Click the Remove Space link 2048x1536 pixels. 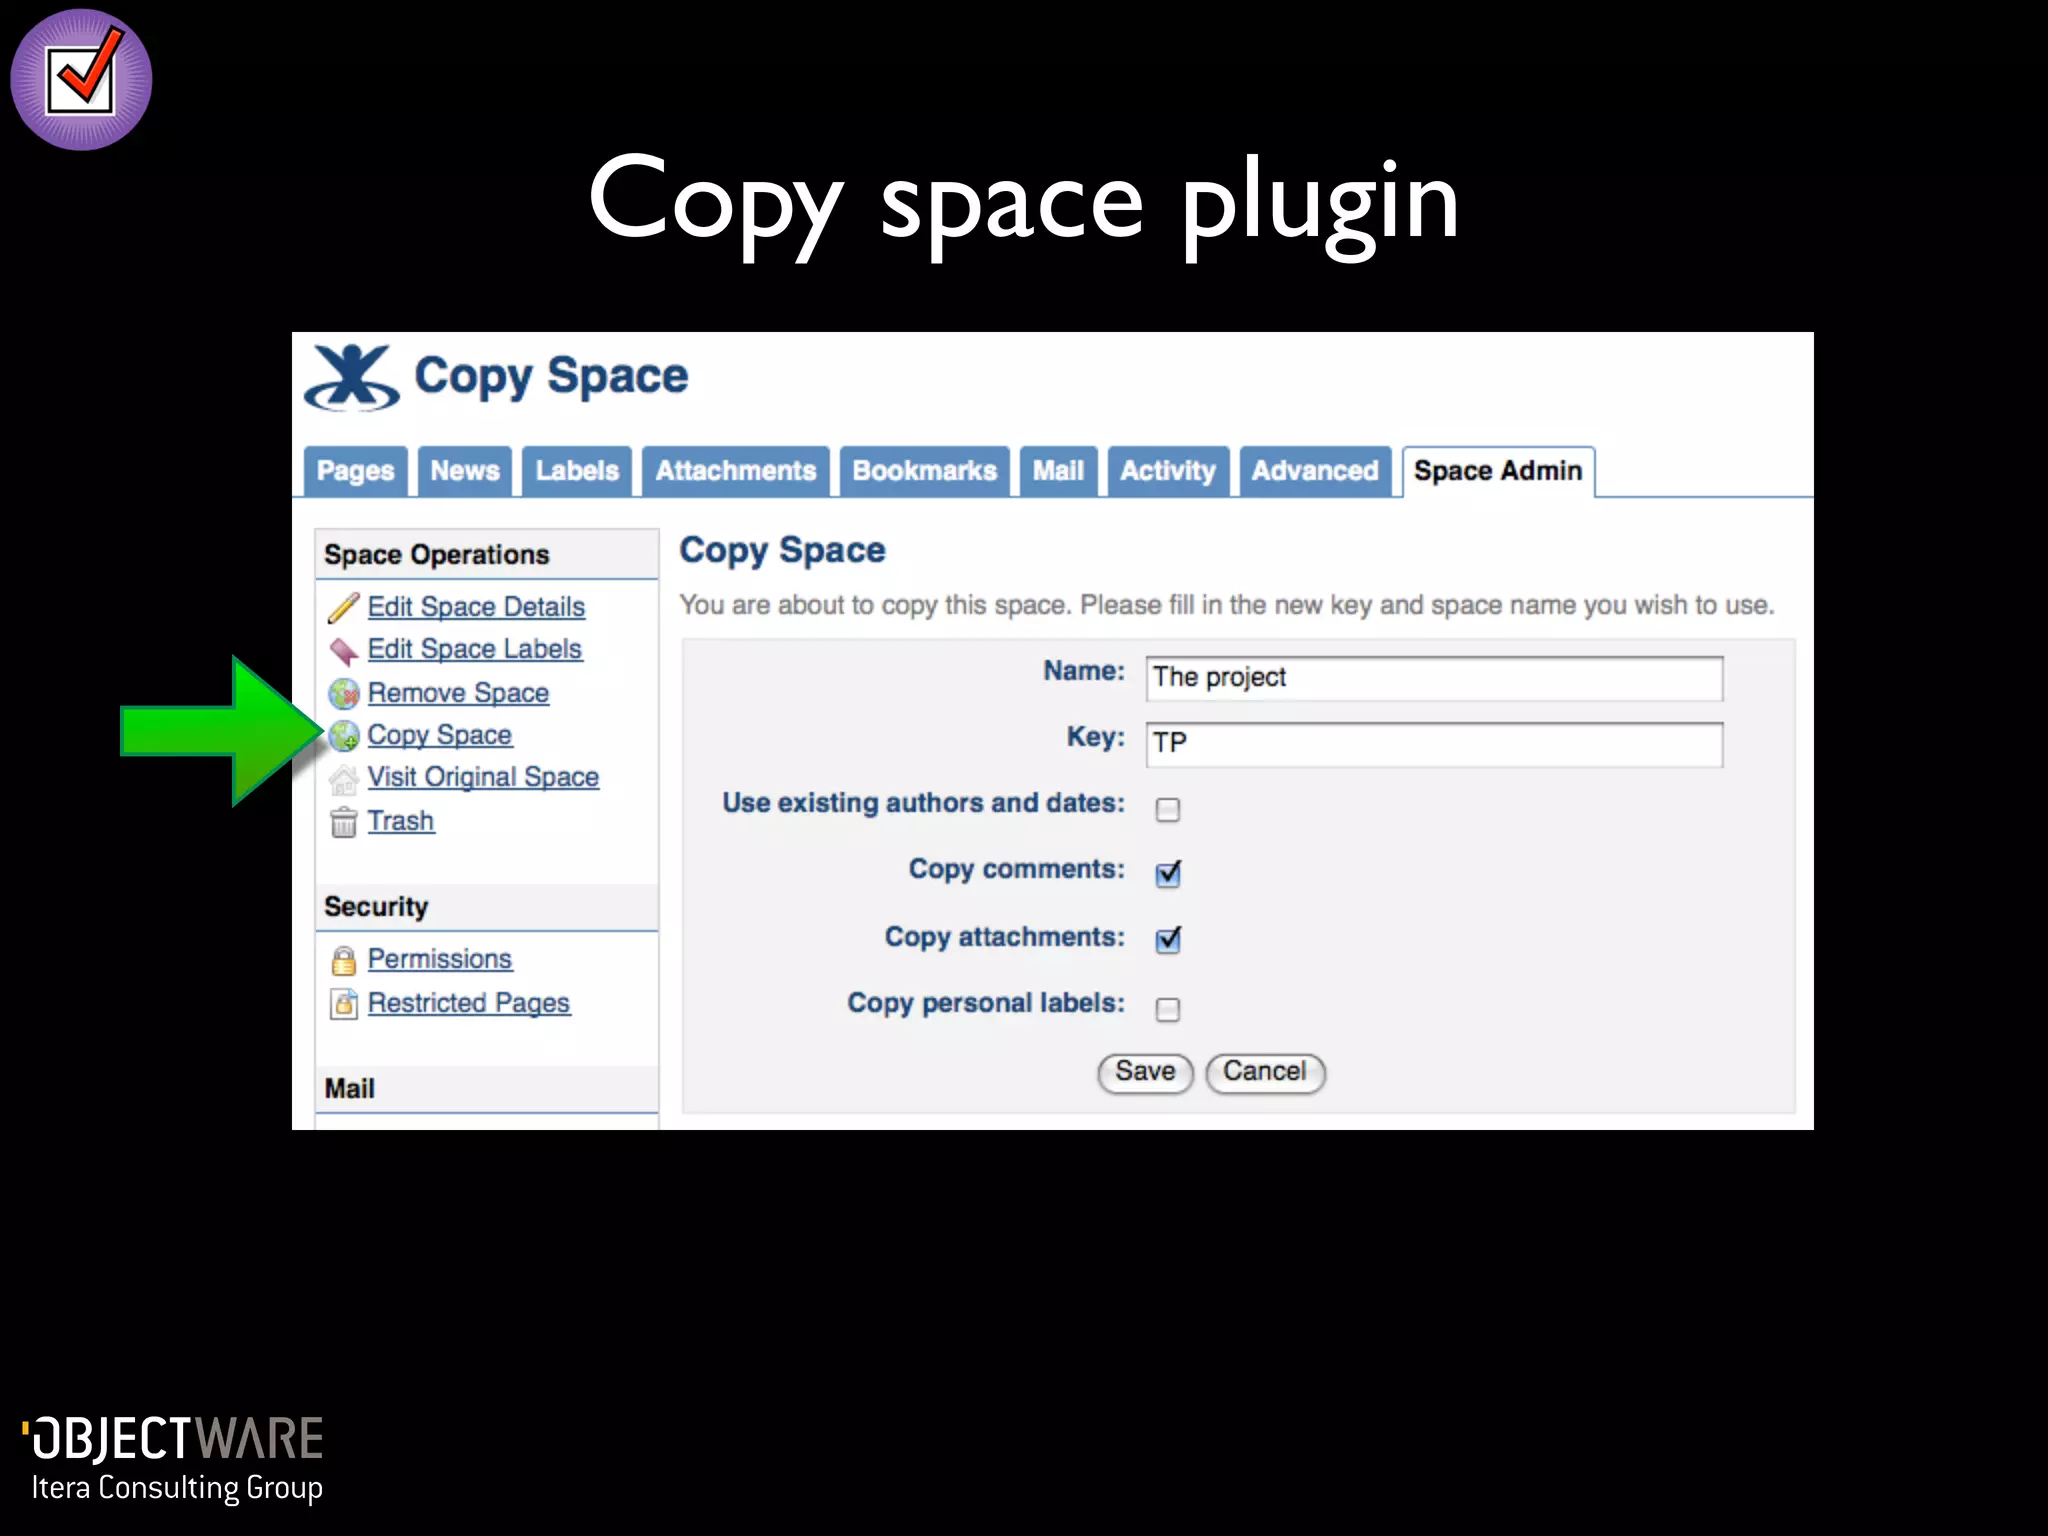click(458, 693)
